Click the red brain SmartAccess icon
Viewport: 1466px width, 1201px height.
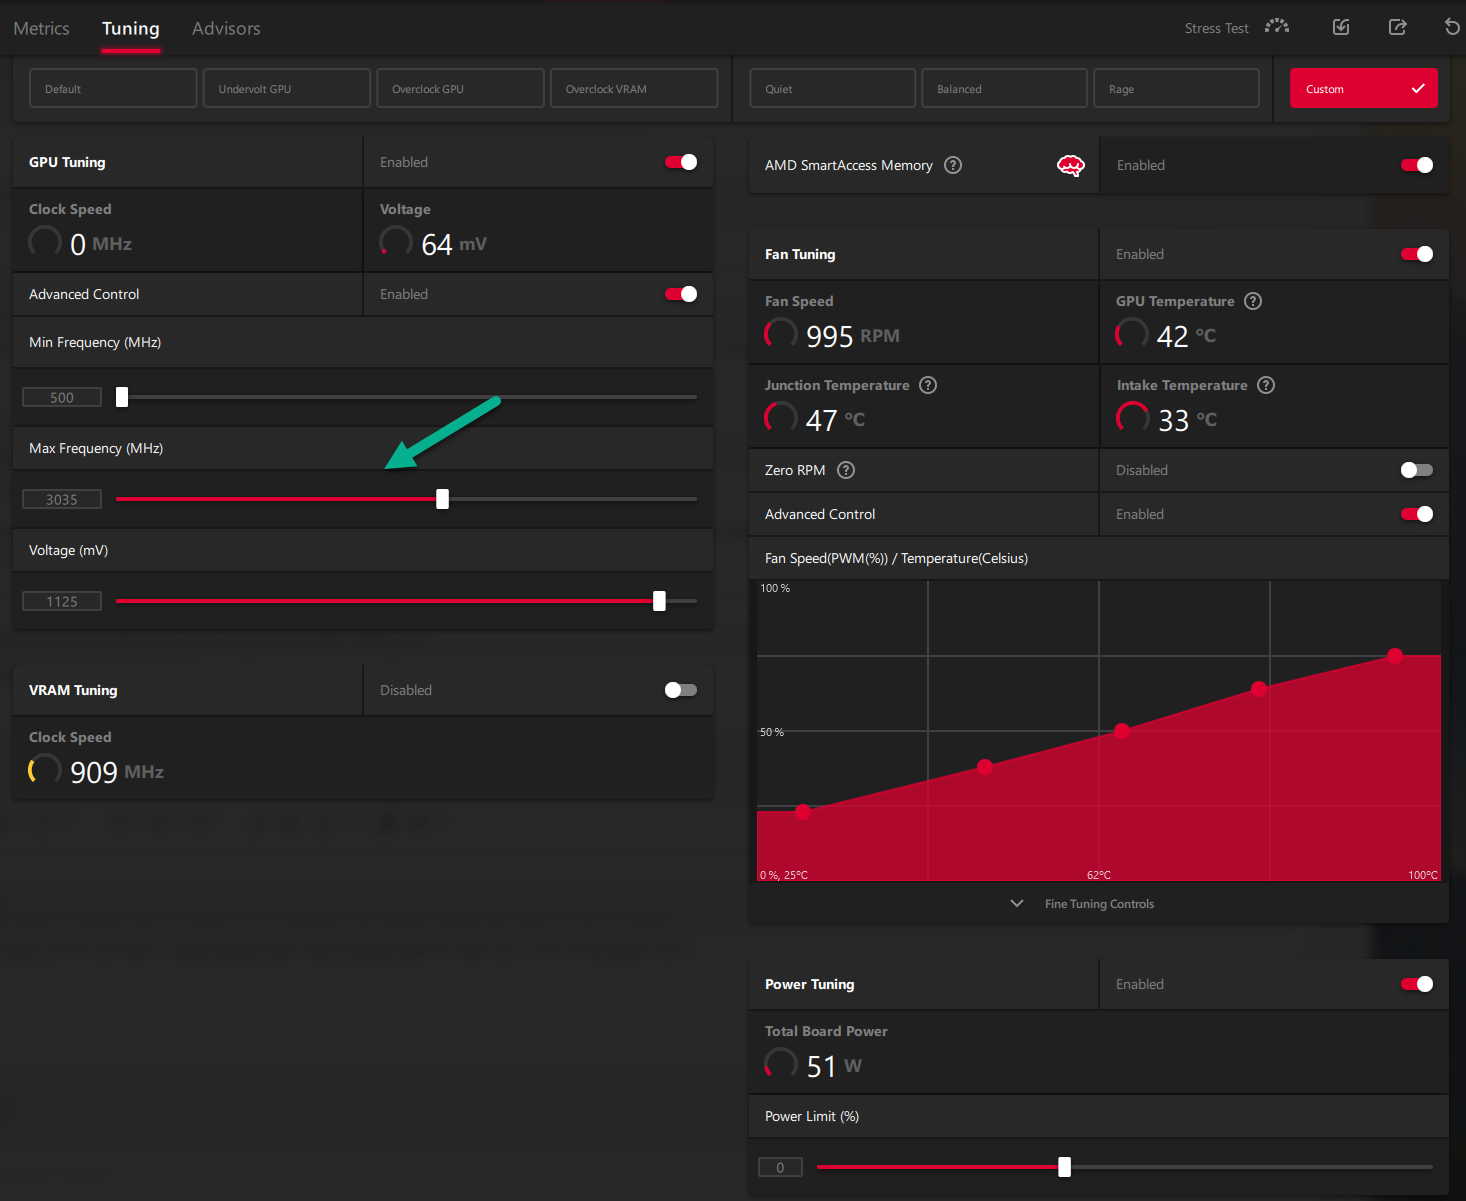[x=1071, y=165]
